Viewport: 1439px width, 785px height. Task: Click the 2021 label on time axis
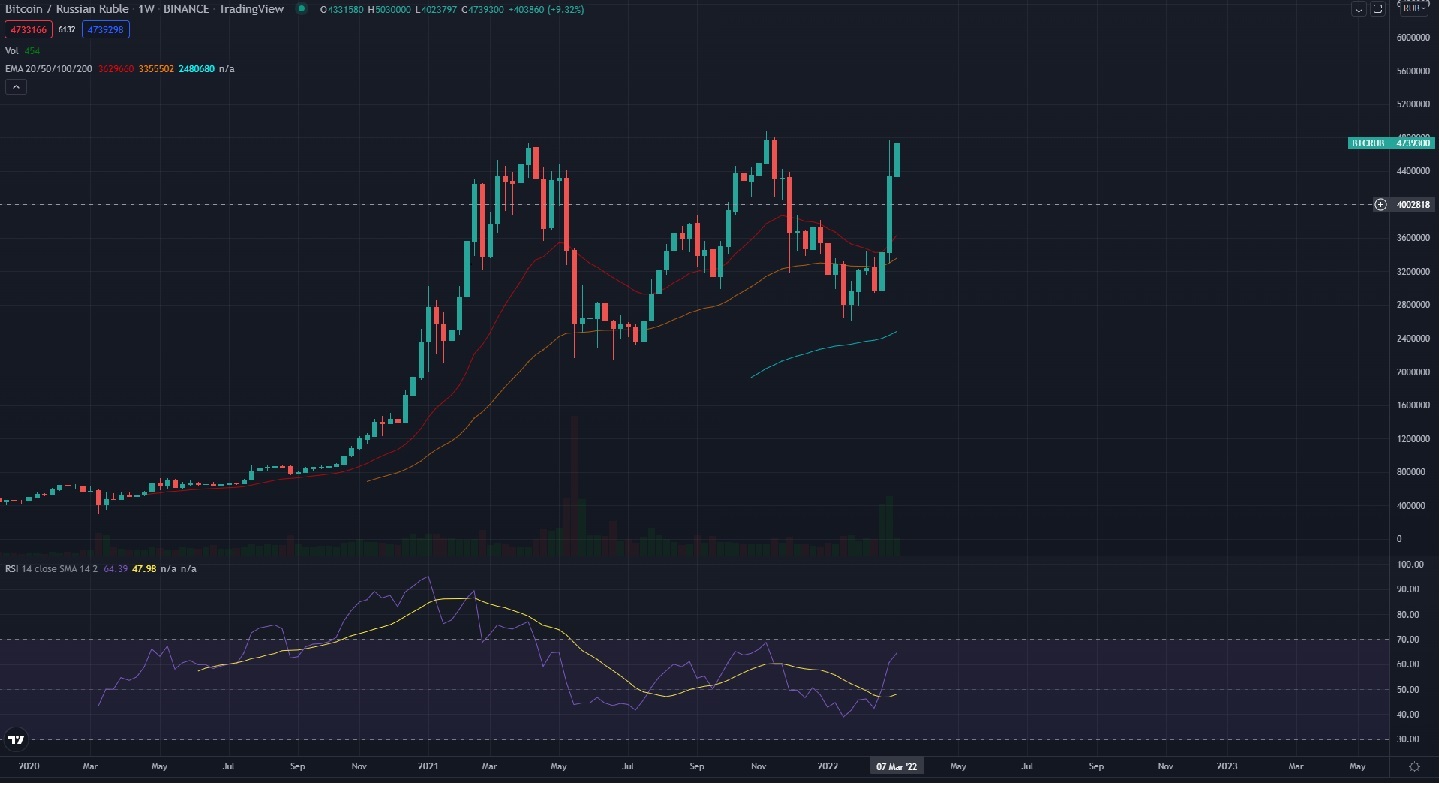429,766
